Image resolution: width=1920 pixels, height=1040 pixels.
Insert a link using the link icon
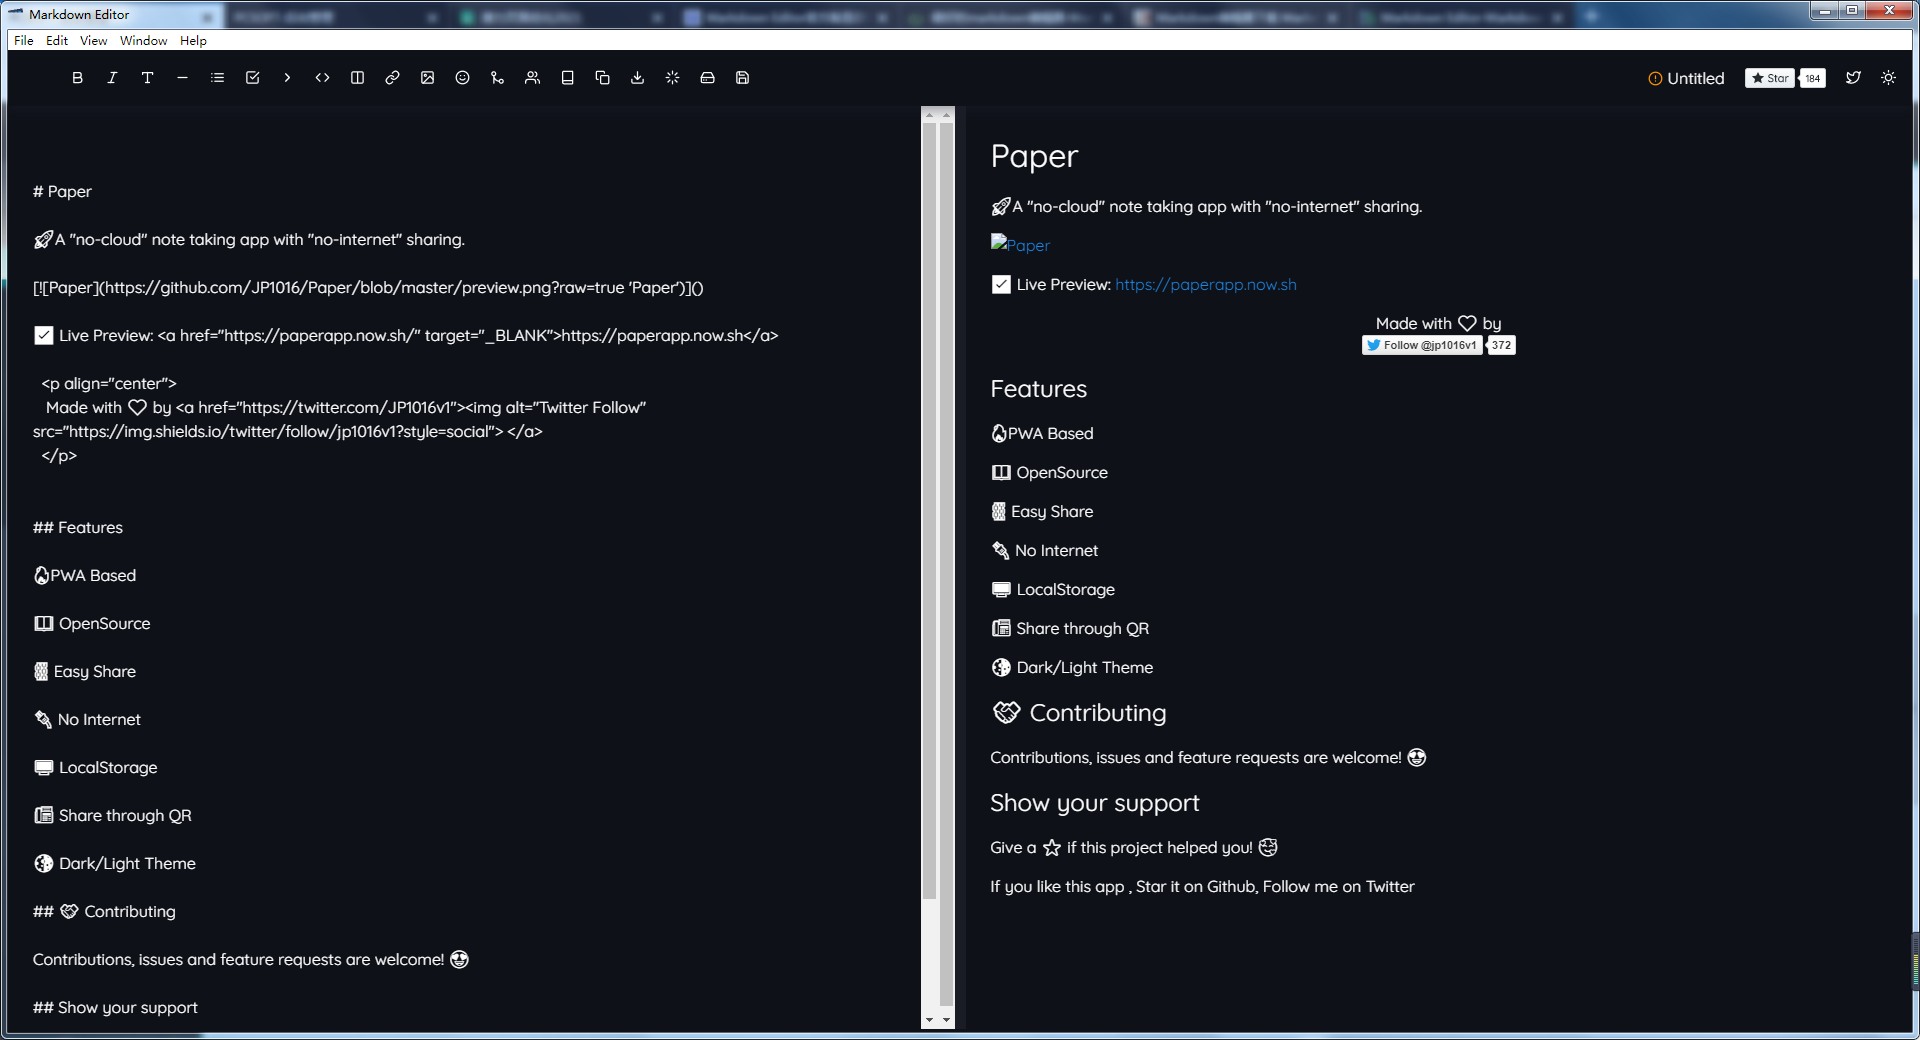[392, 78]
